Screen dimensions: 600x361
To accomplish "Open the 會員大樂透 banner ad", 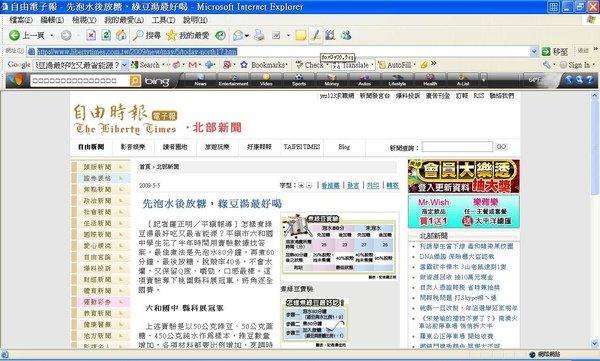I will click(x=463, y=176).
